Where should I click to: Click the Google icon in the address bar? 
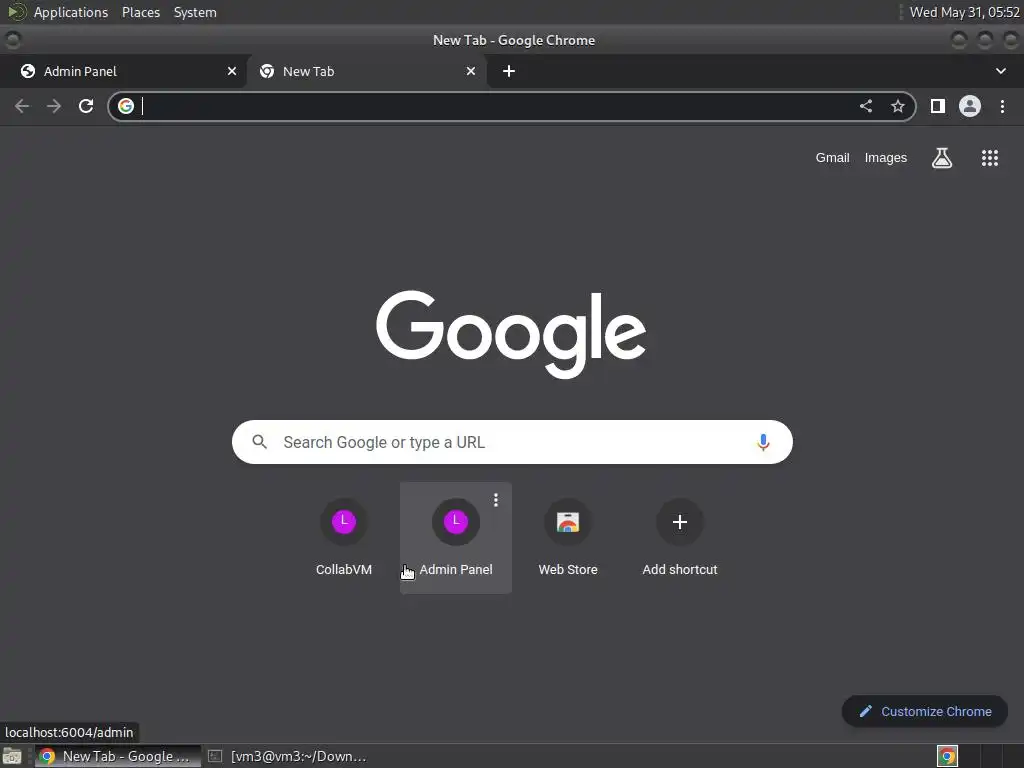coord(126,106)
